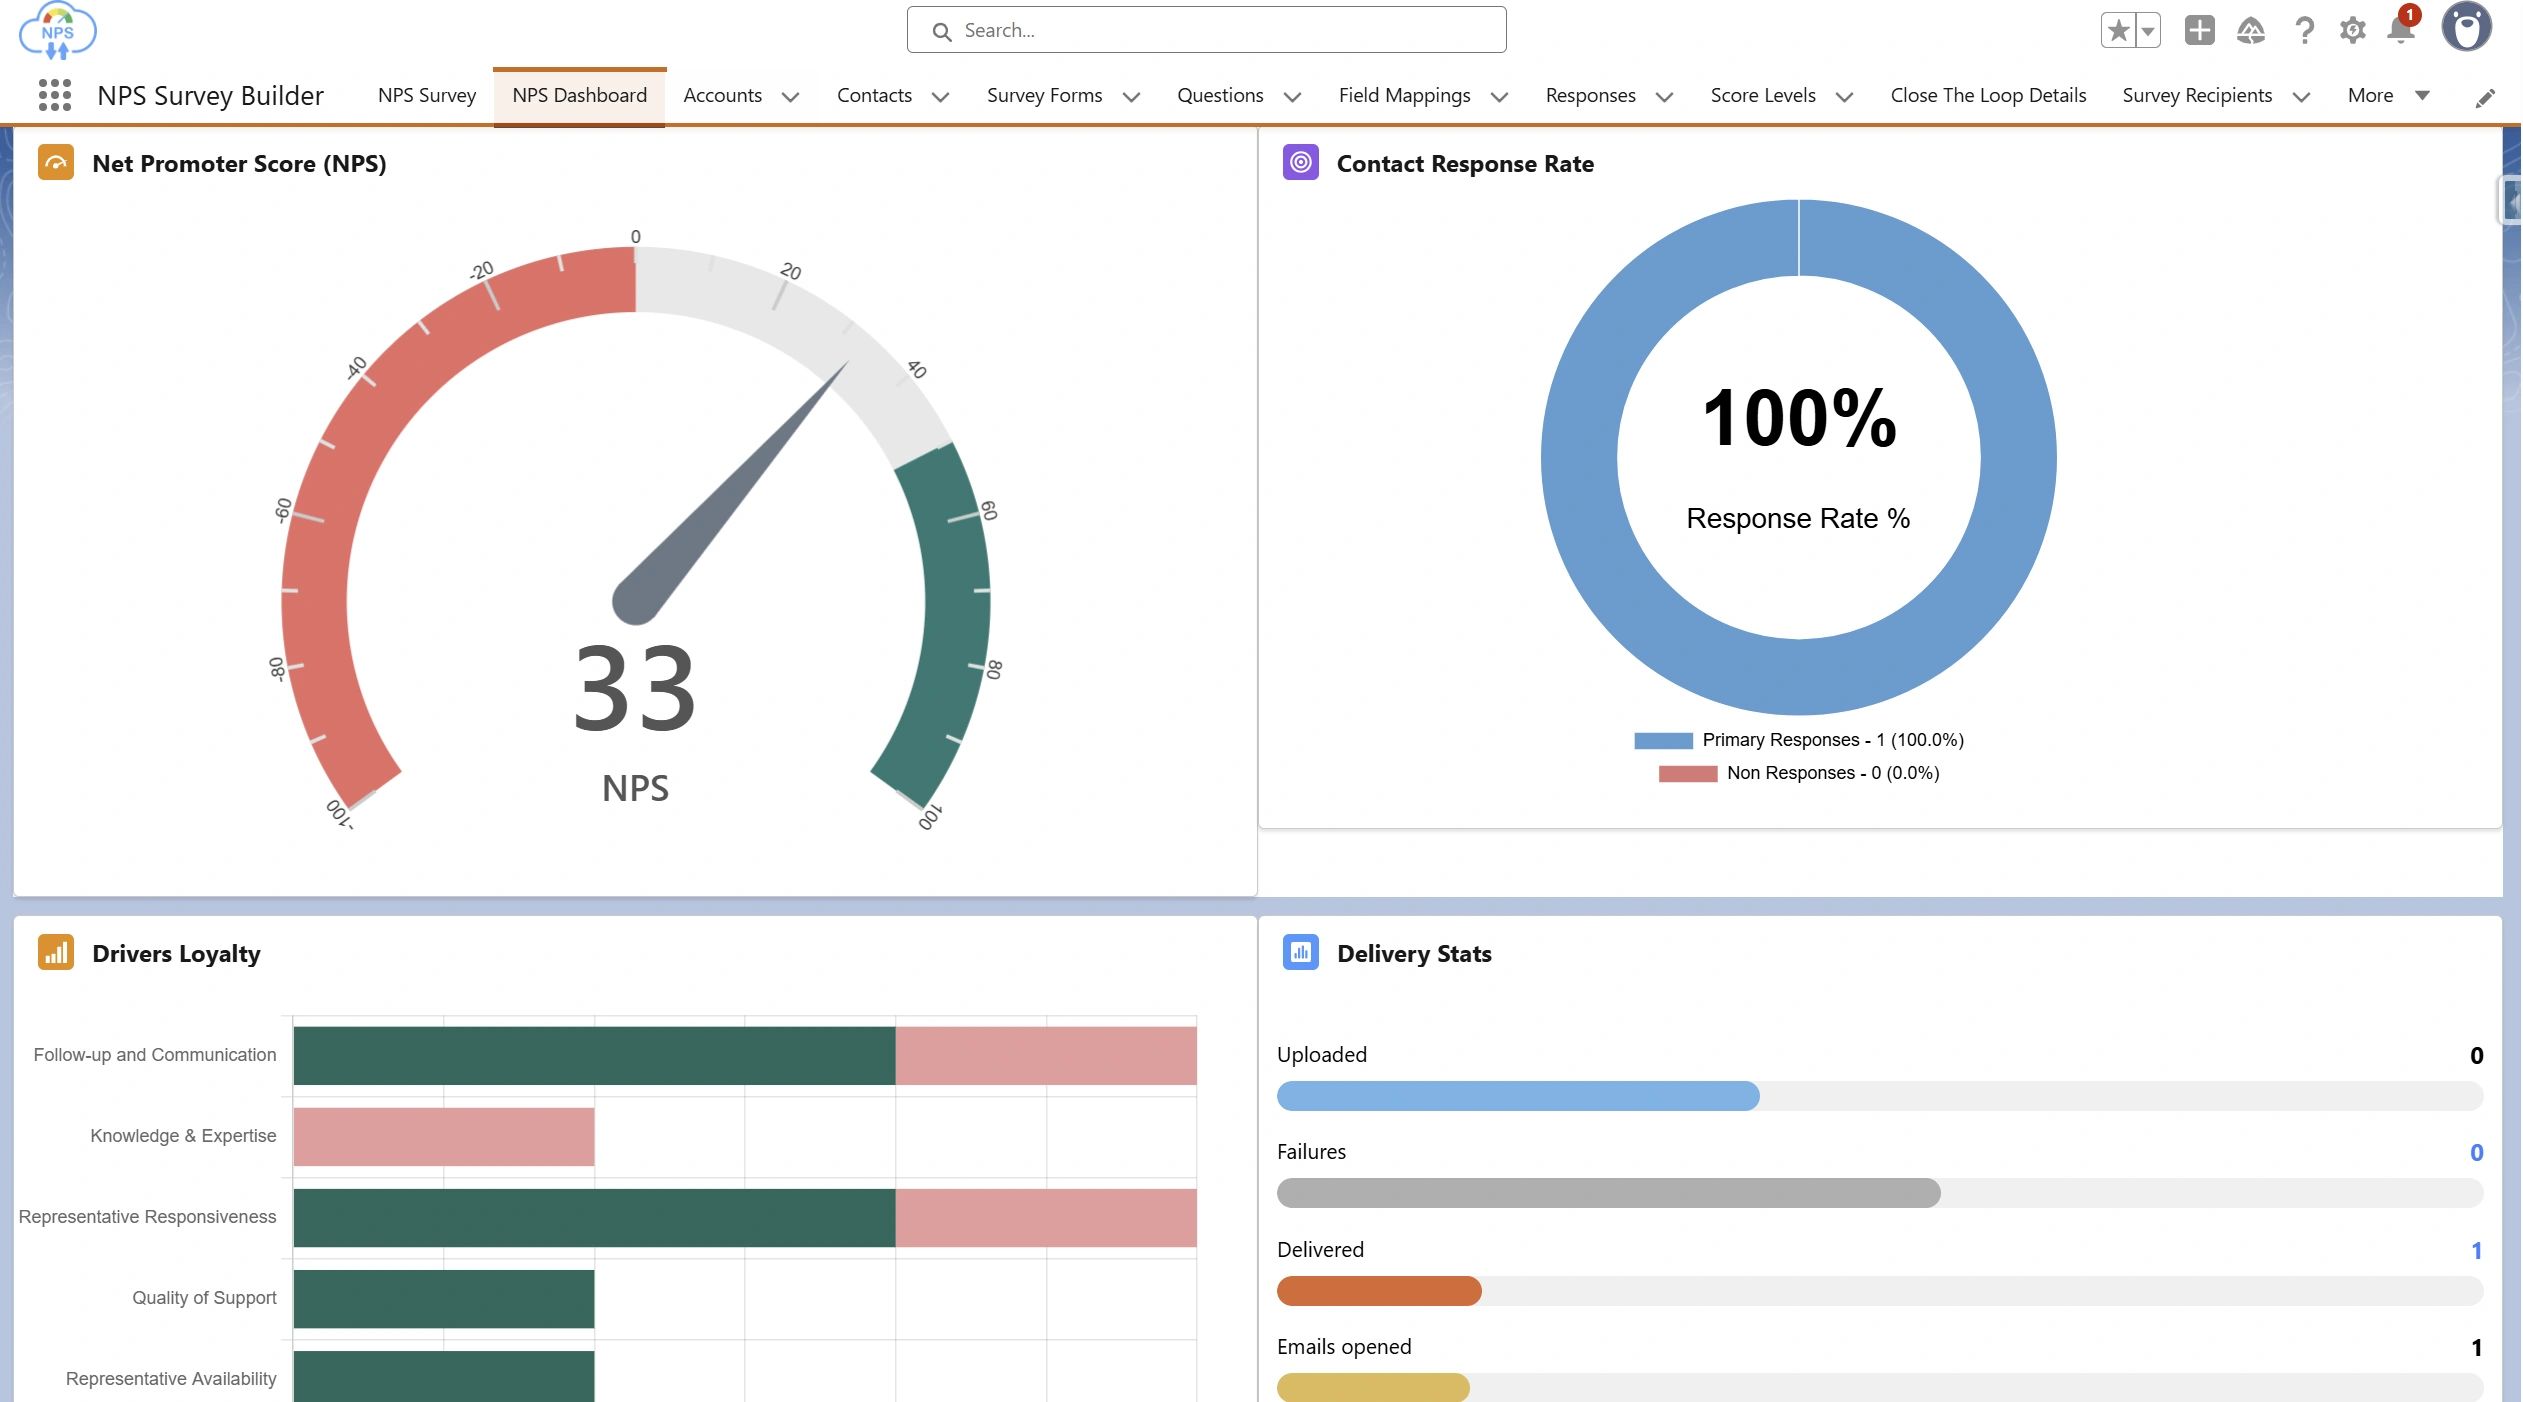Click in the Search field
Screen dimensions: 2523x1402
pos(1206,30)
